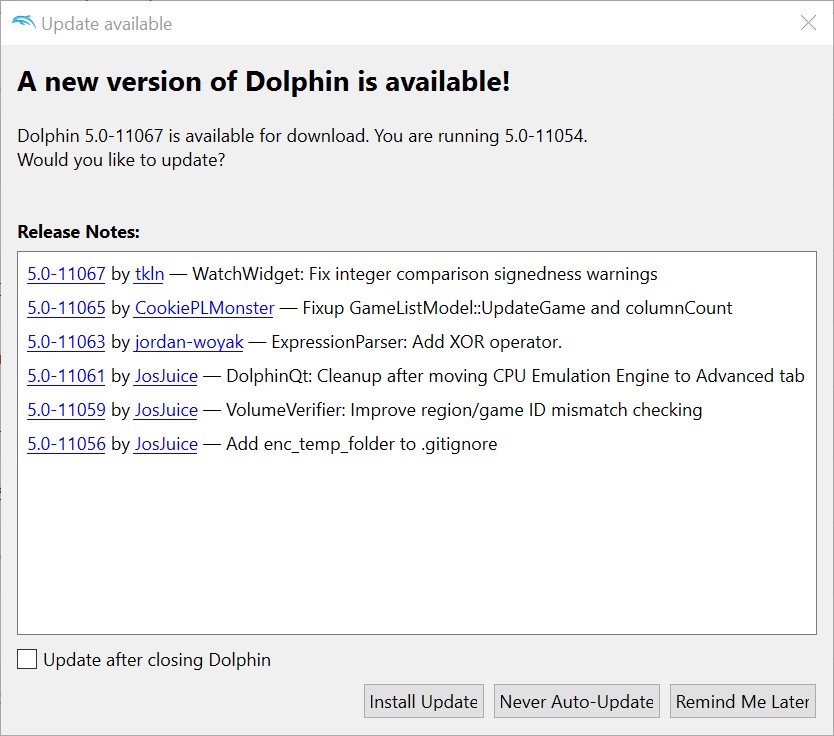
Task: Open the 5.0-11056 release link
Action: pos(66,444)
